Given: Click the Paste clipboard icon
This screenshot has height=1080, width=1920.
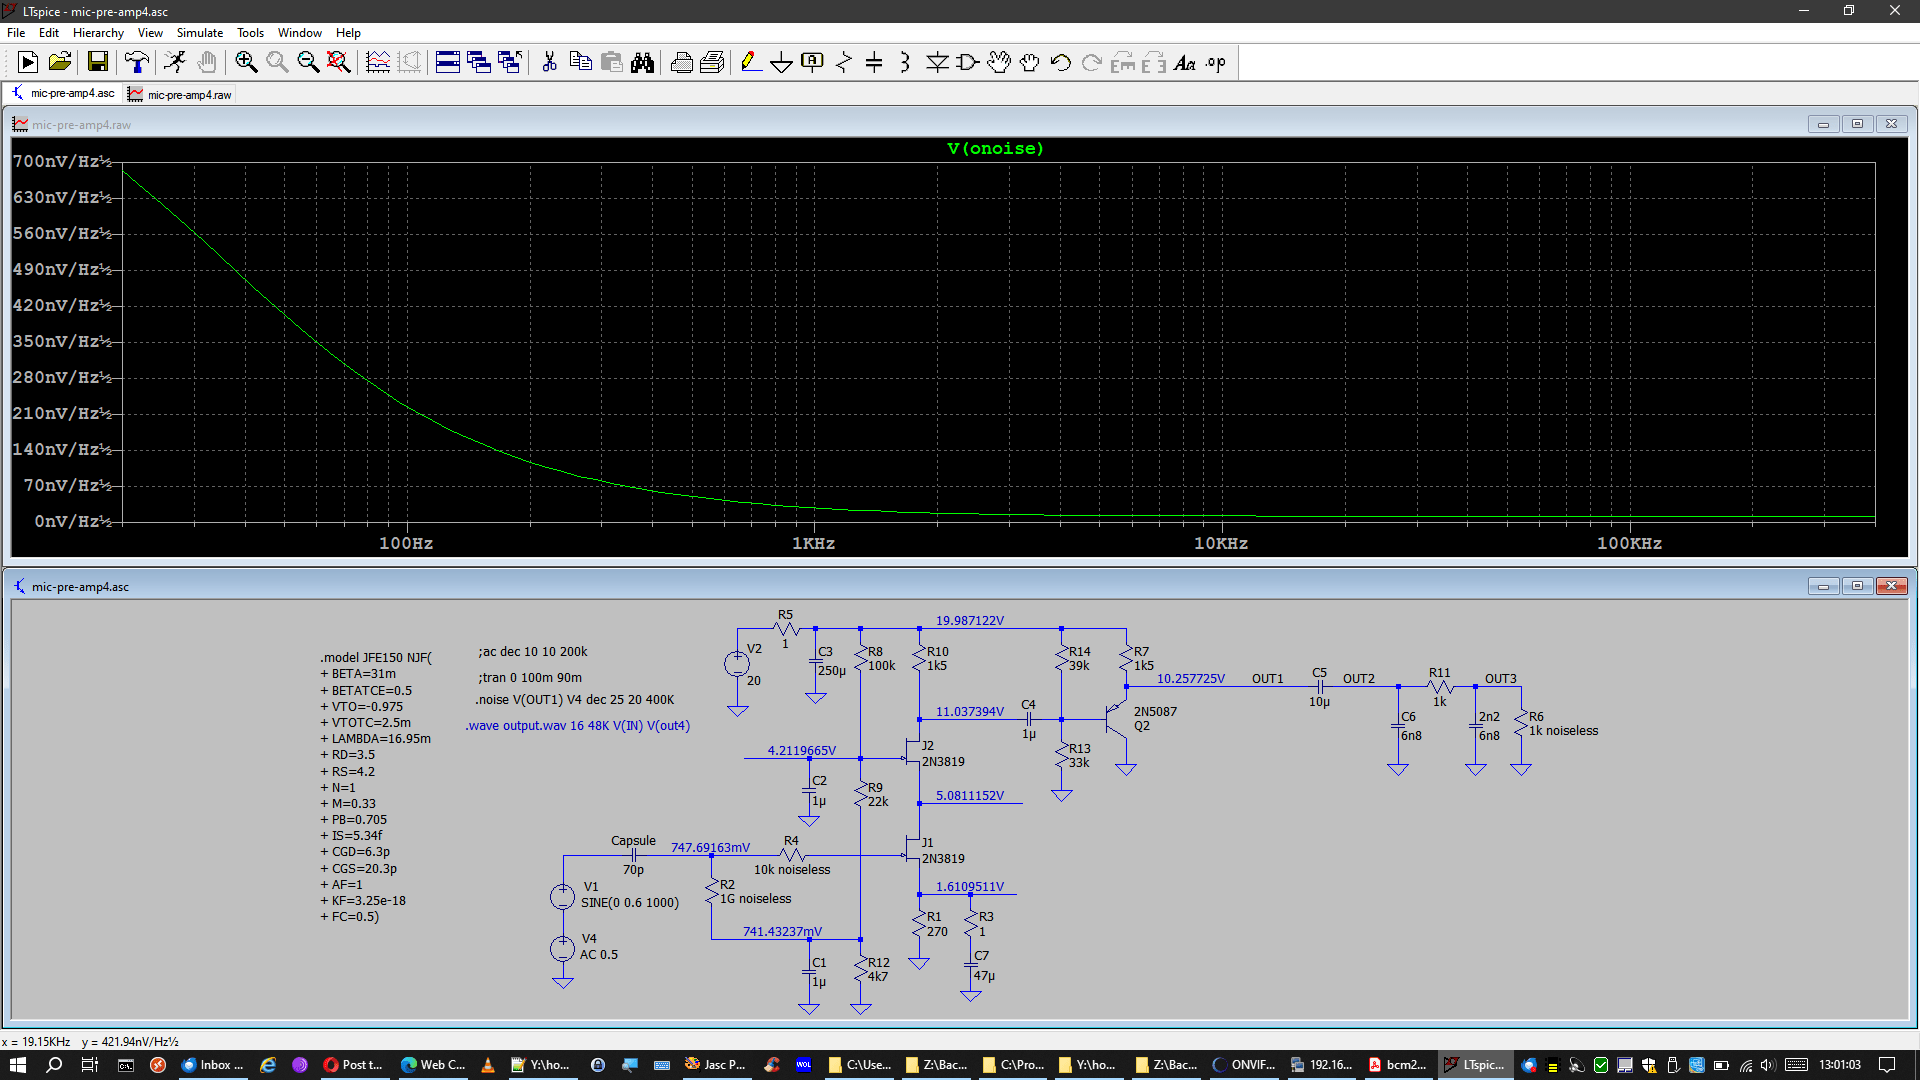Looking at the screenshot, I should pyautogui.click(x=612, y=62).
